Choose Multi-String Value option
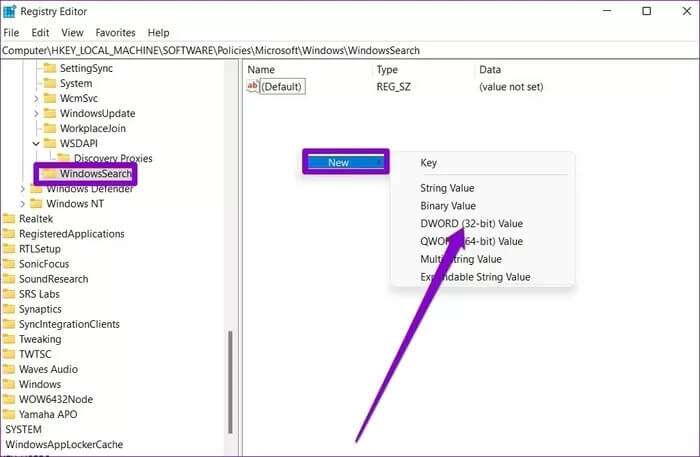Image resolution: width=700 pixels, height=457 pixels. click(461, 259)
